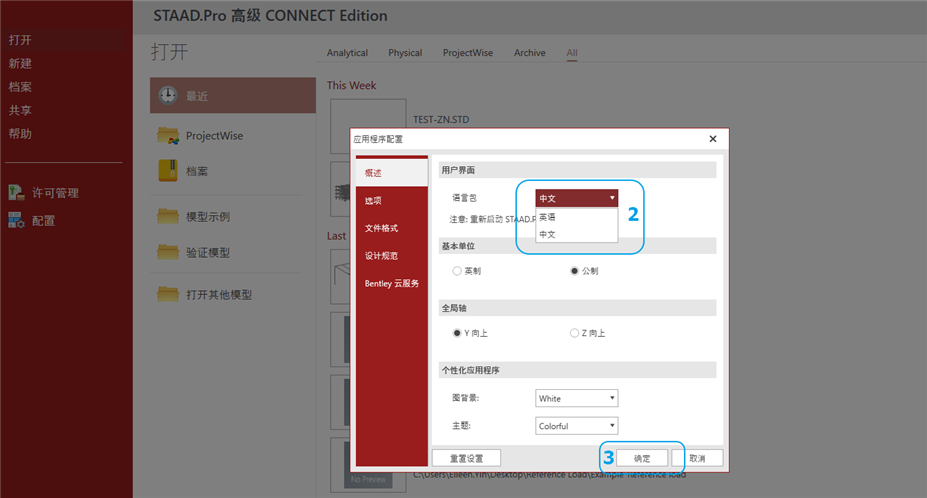Select the 验证模型 entry
This screenshot has width=927, height=498.
[x=232, y=253]
